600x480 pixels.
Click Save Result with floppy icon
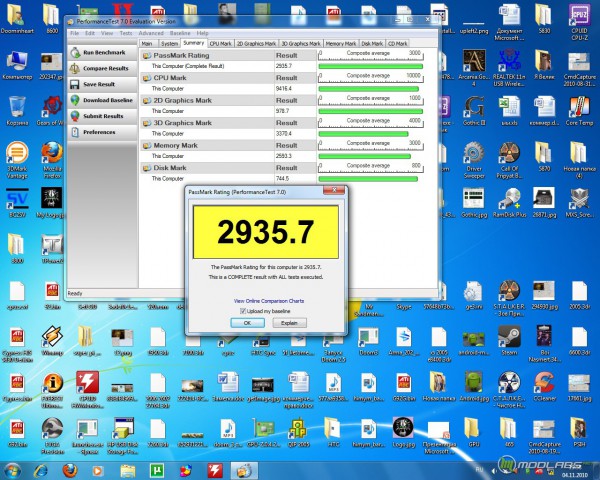click(x=102, y=84)
